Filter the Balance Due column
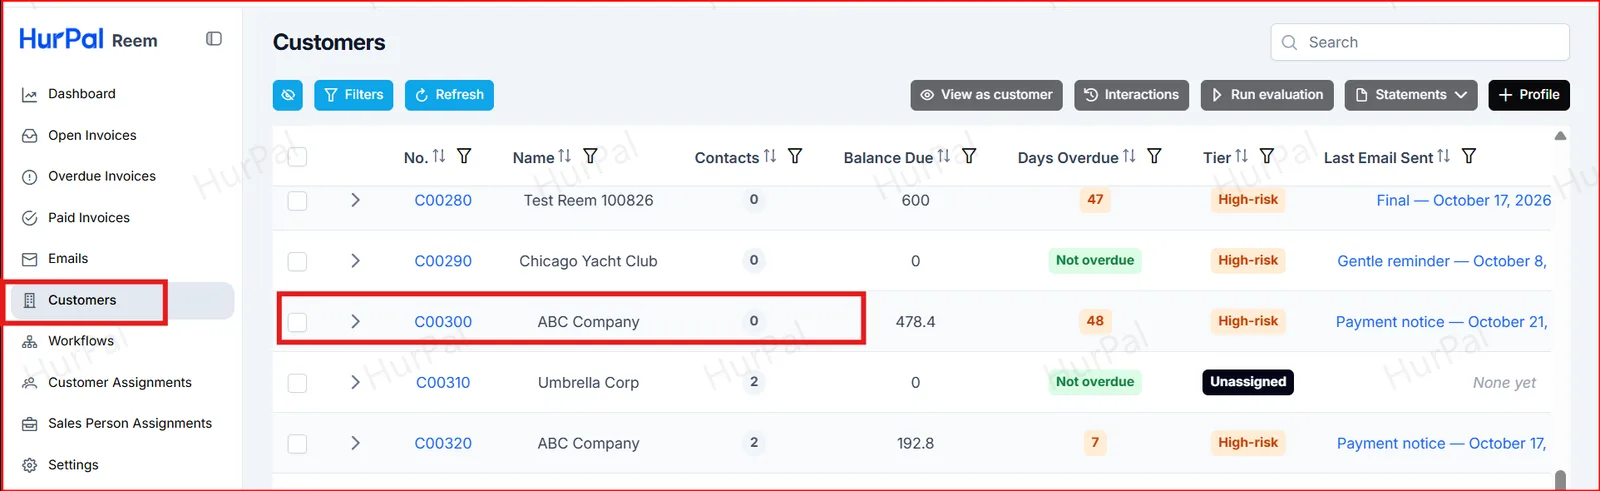This screenshot has width=1600, height=491. 969,156
